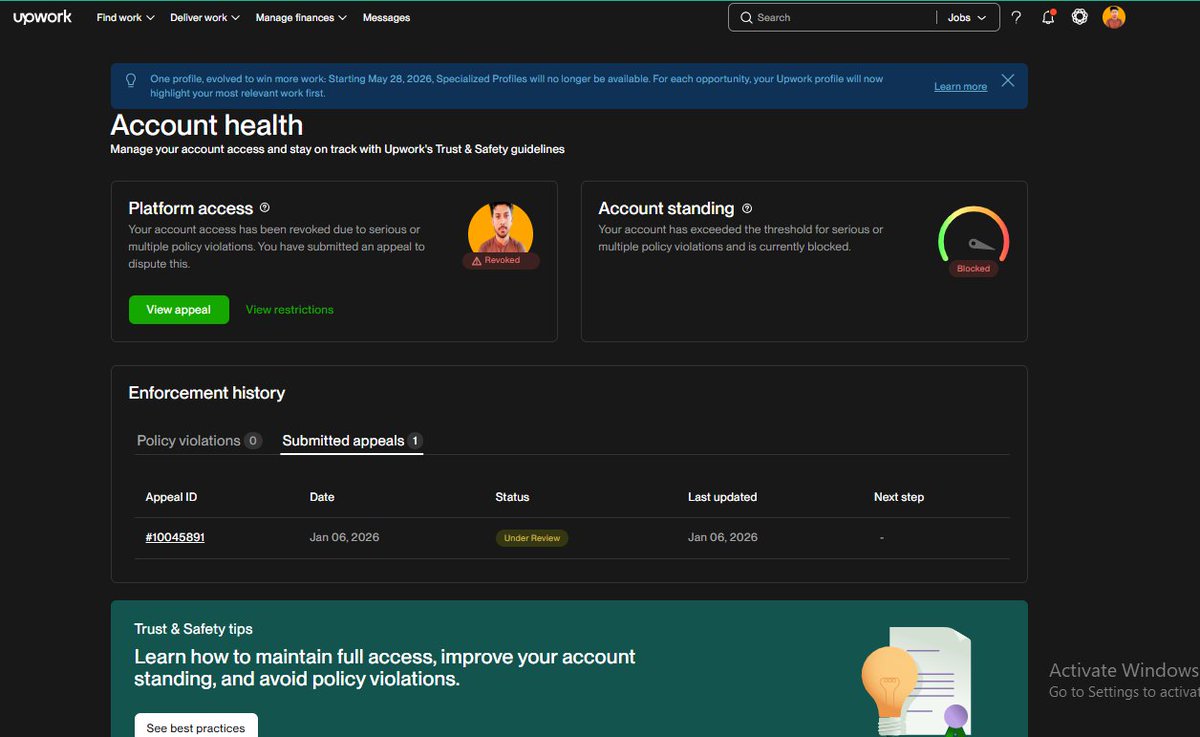The width and height of the screenshot is (1200, 737).
Task: Click the Account health page title
Action: (207, 125)
